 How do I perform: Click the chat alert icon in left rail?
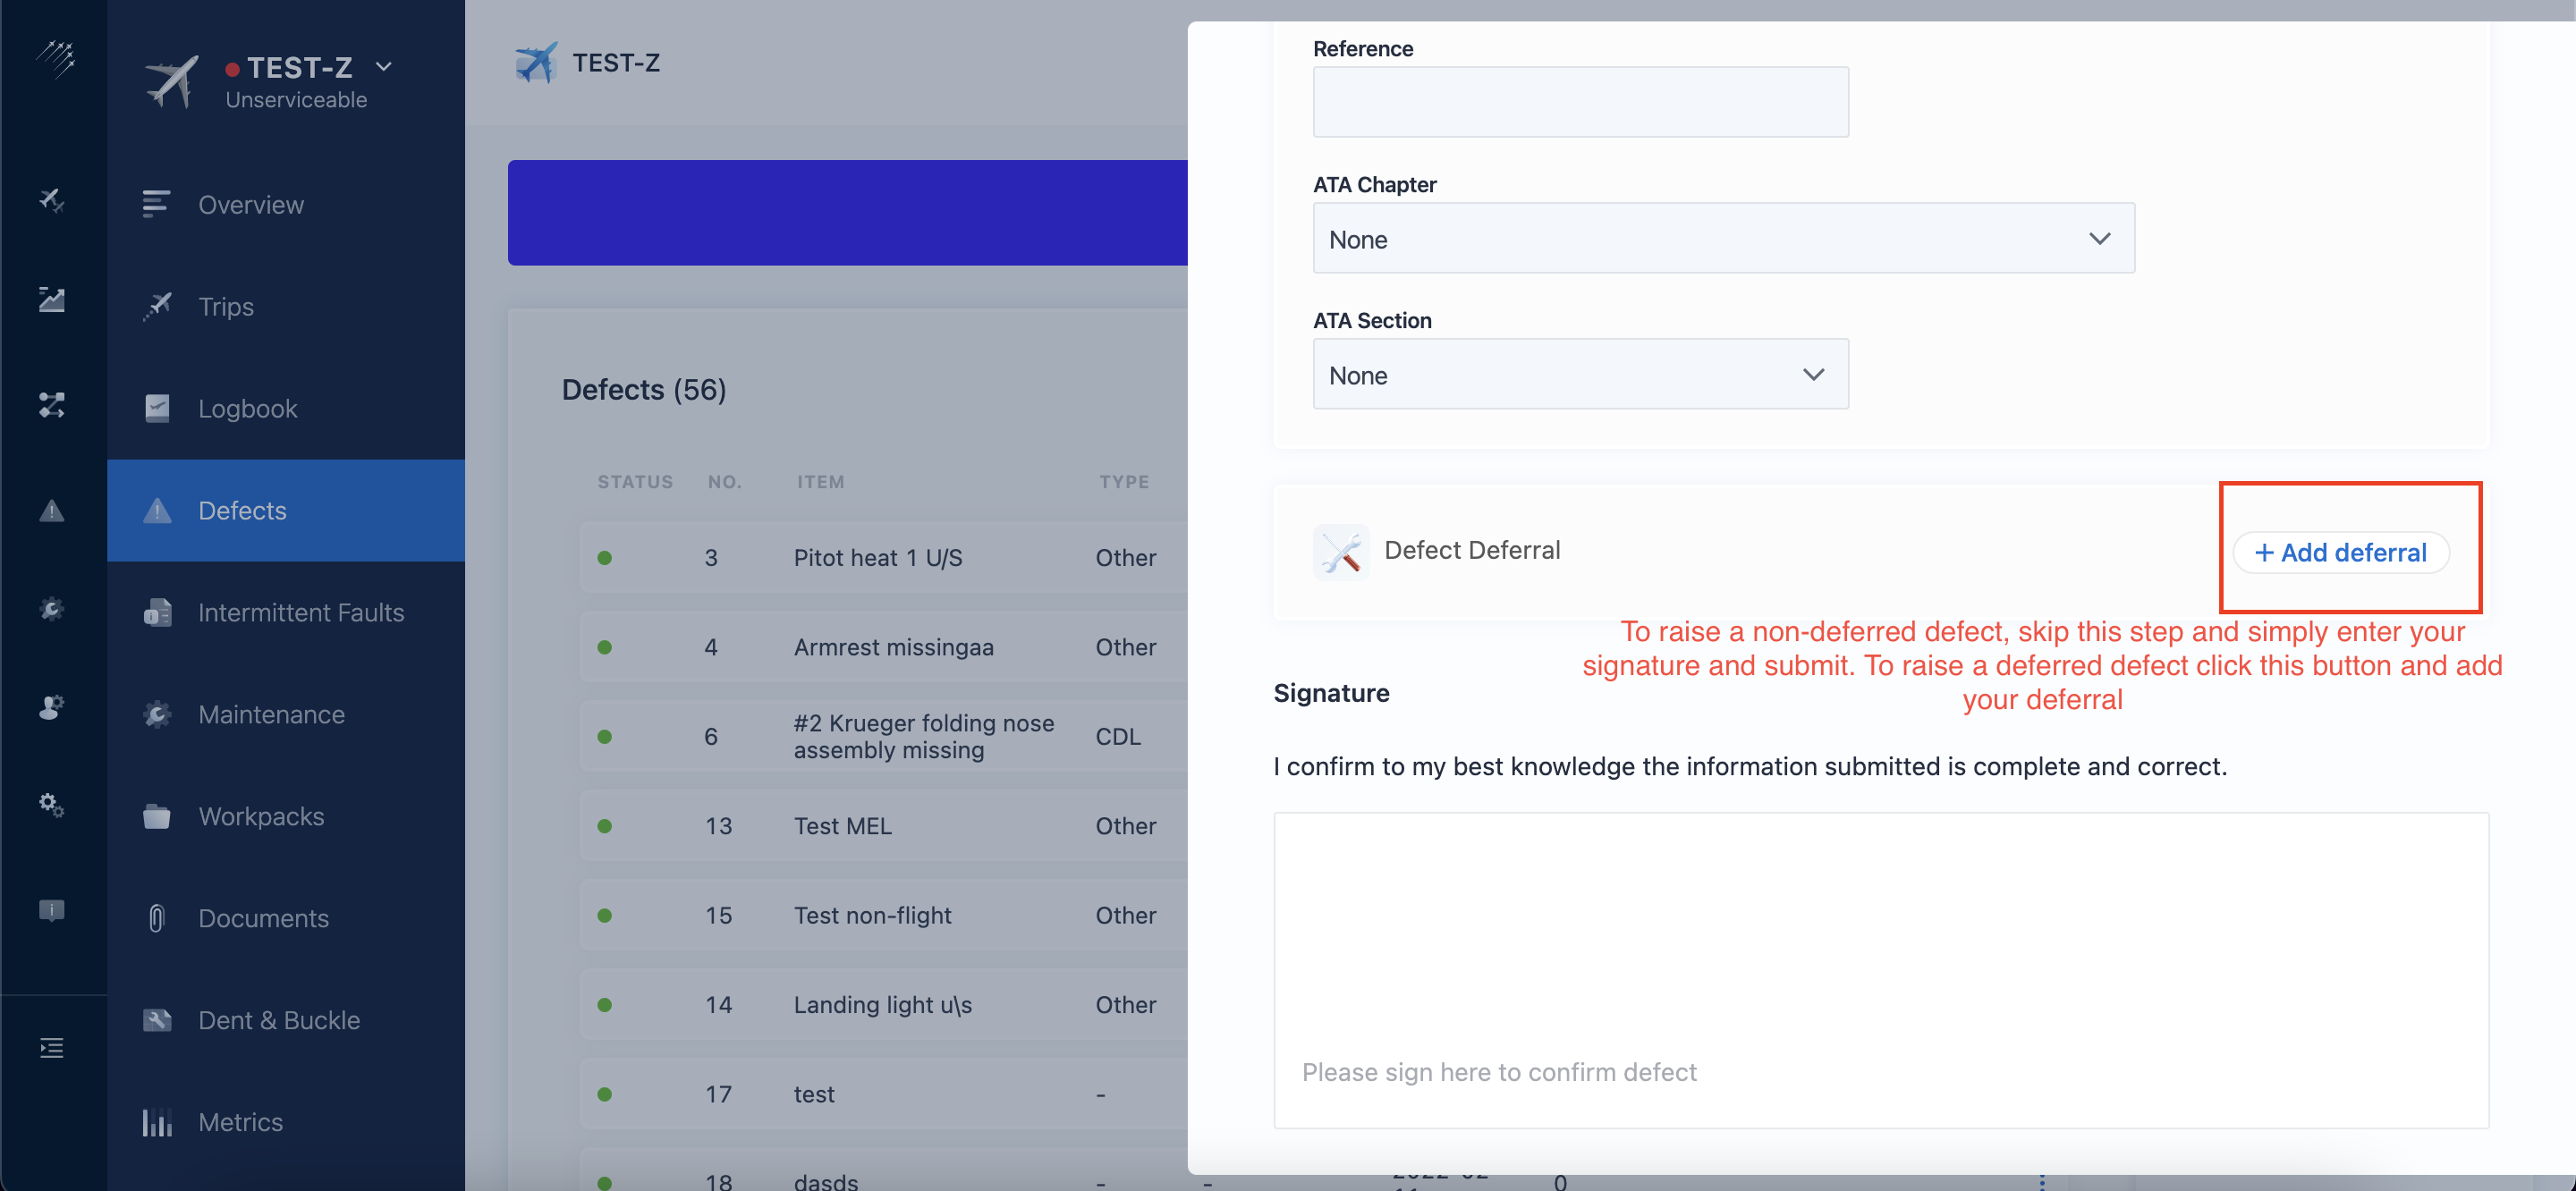pyautogui.click(x=52, y=909)
